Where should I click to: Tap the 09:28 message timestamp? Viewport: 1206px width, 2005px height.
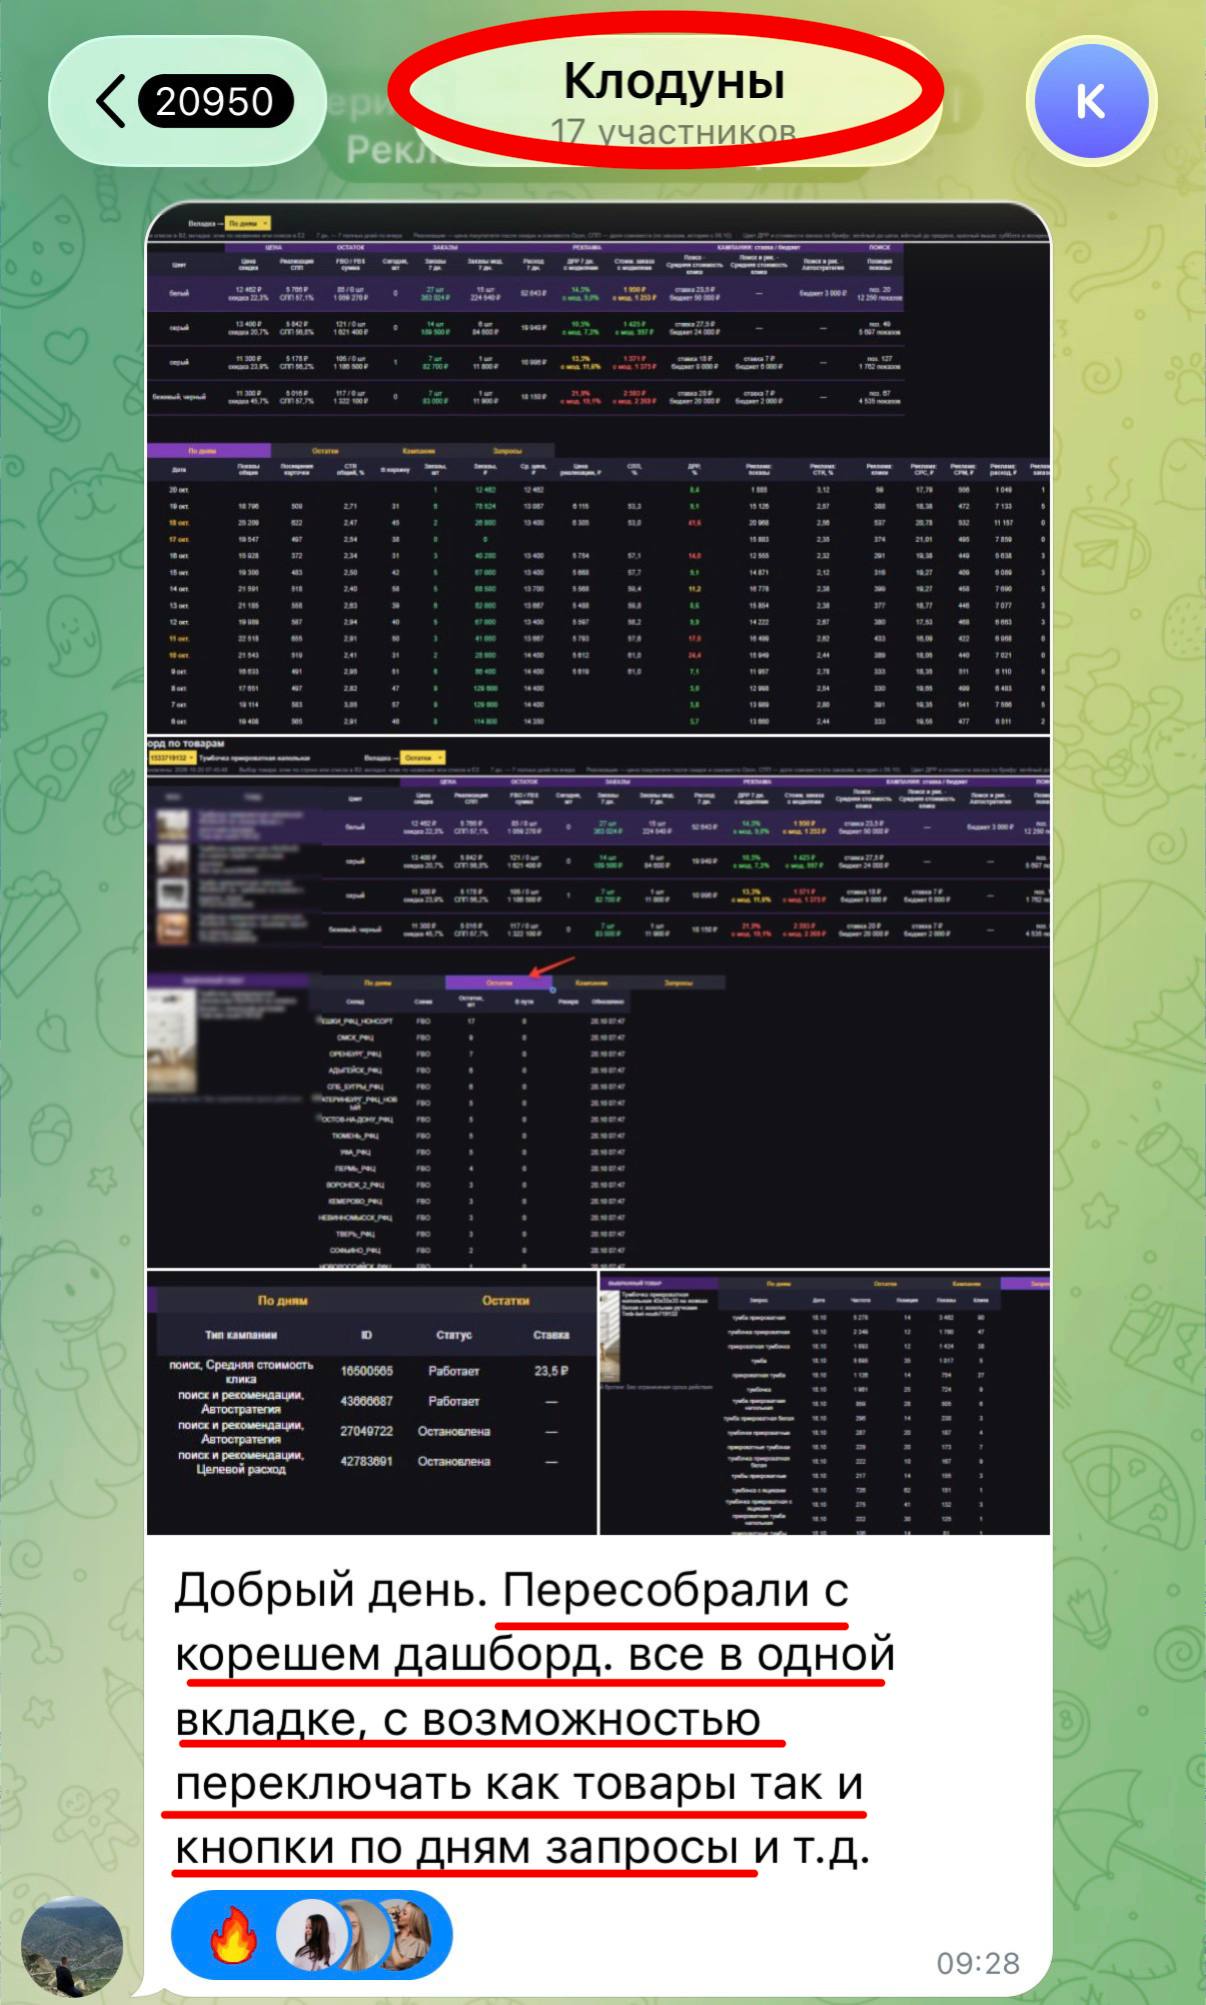[978, 1963]
